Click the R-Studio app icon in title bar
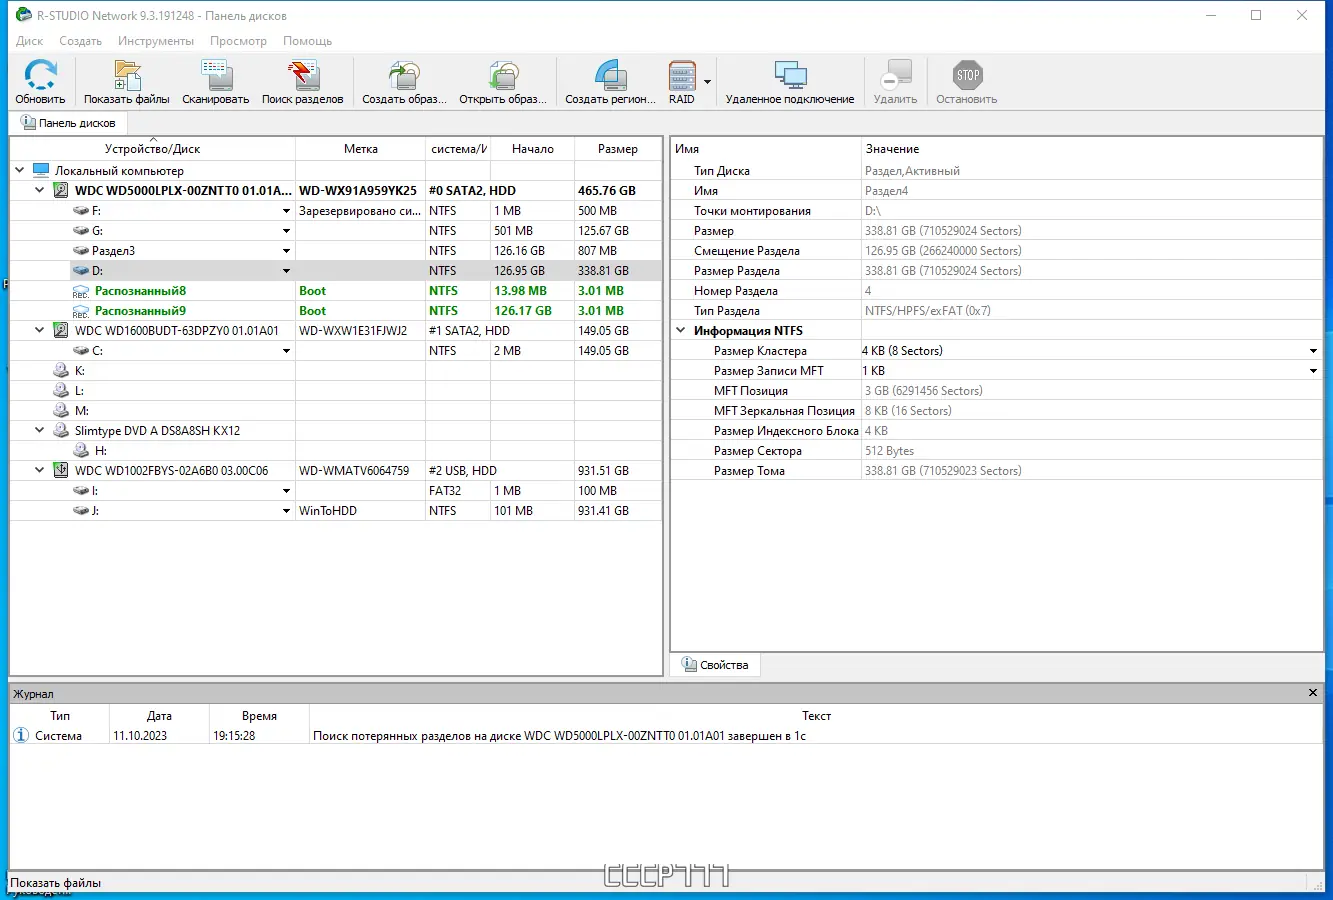 point(24,15)
